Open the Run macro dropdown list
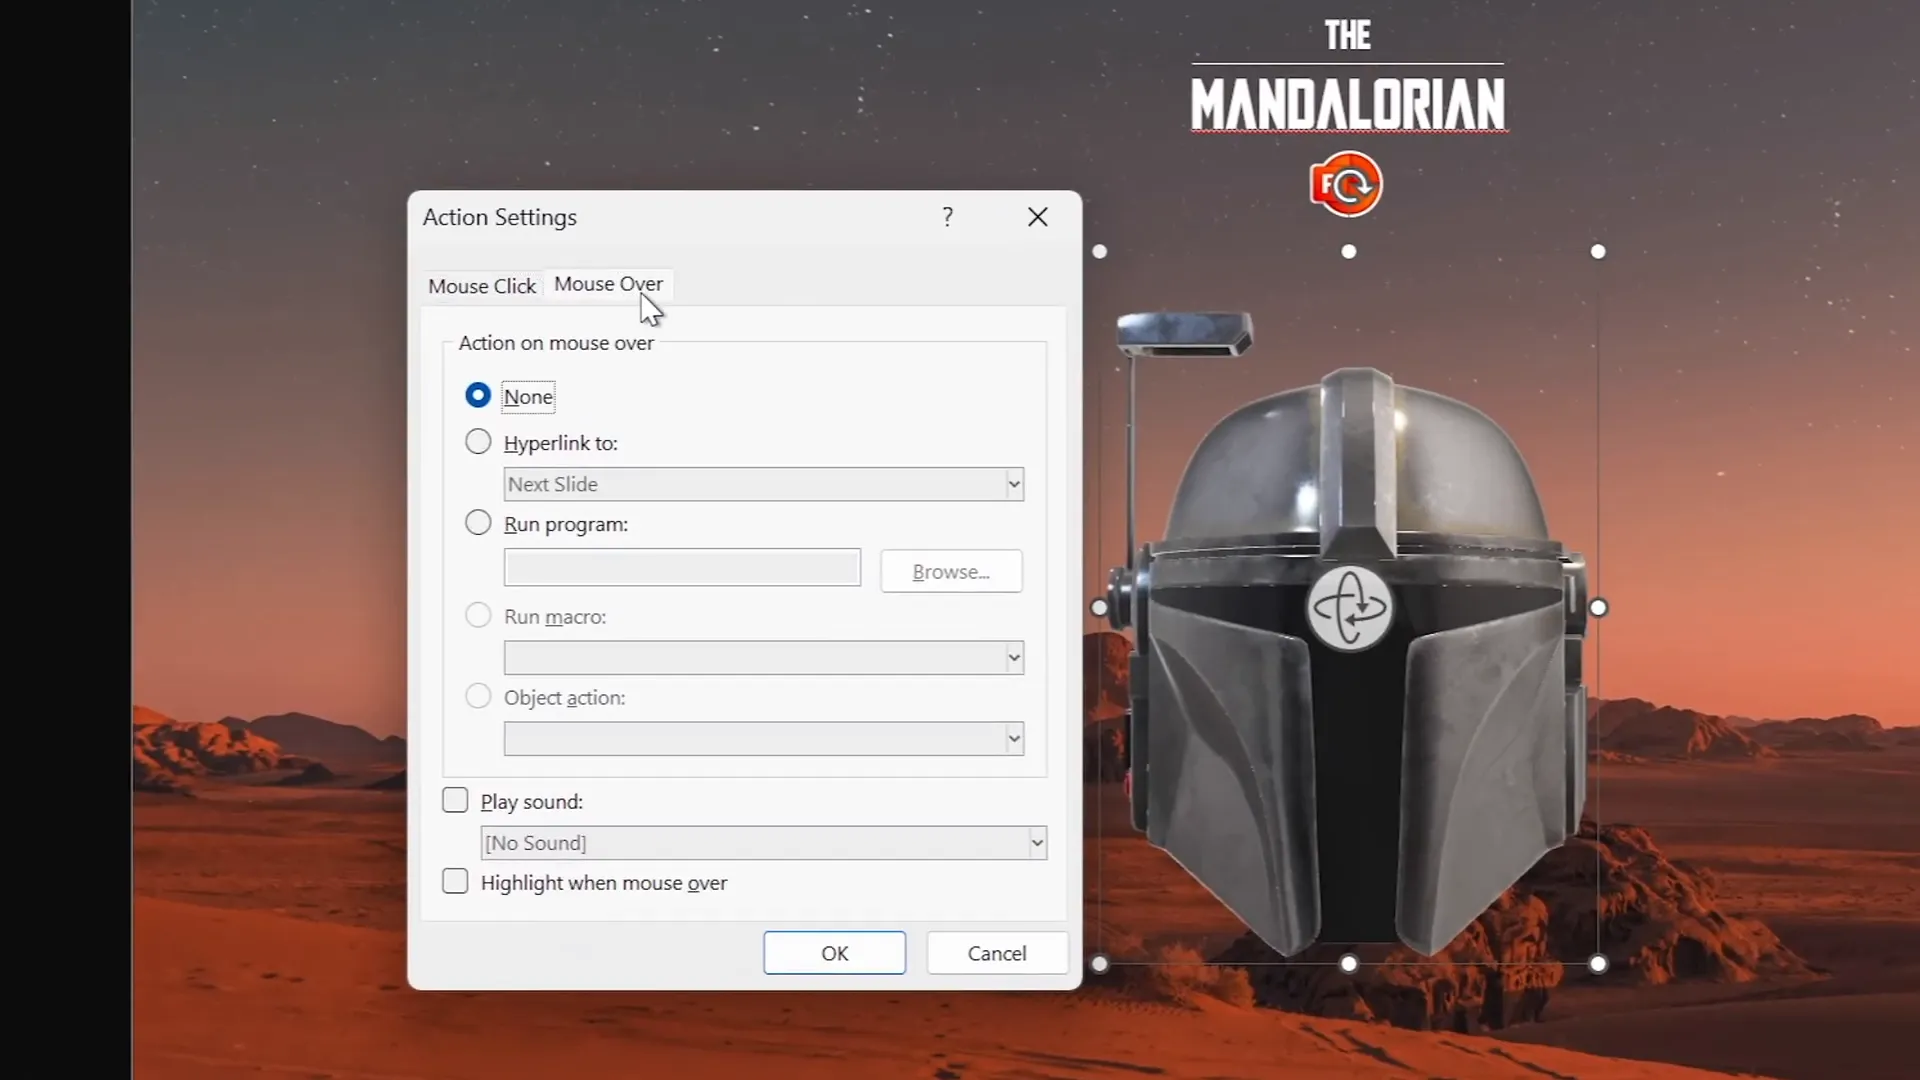The image size is (1920, 1080). click(x=764, y=657)
